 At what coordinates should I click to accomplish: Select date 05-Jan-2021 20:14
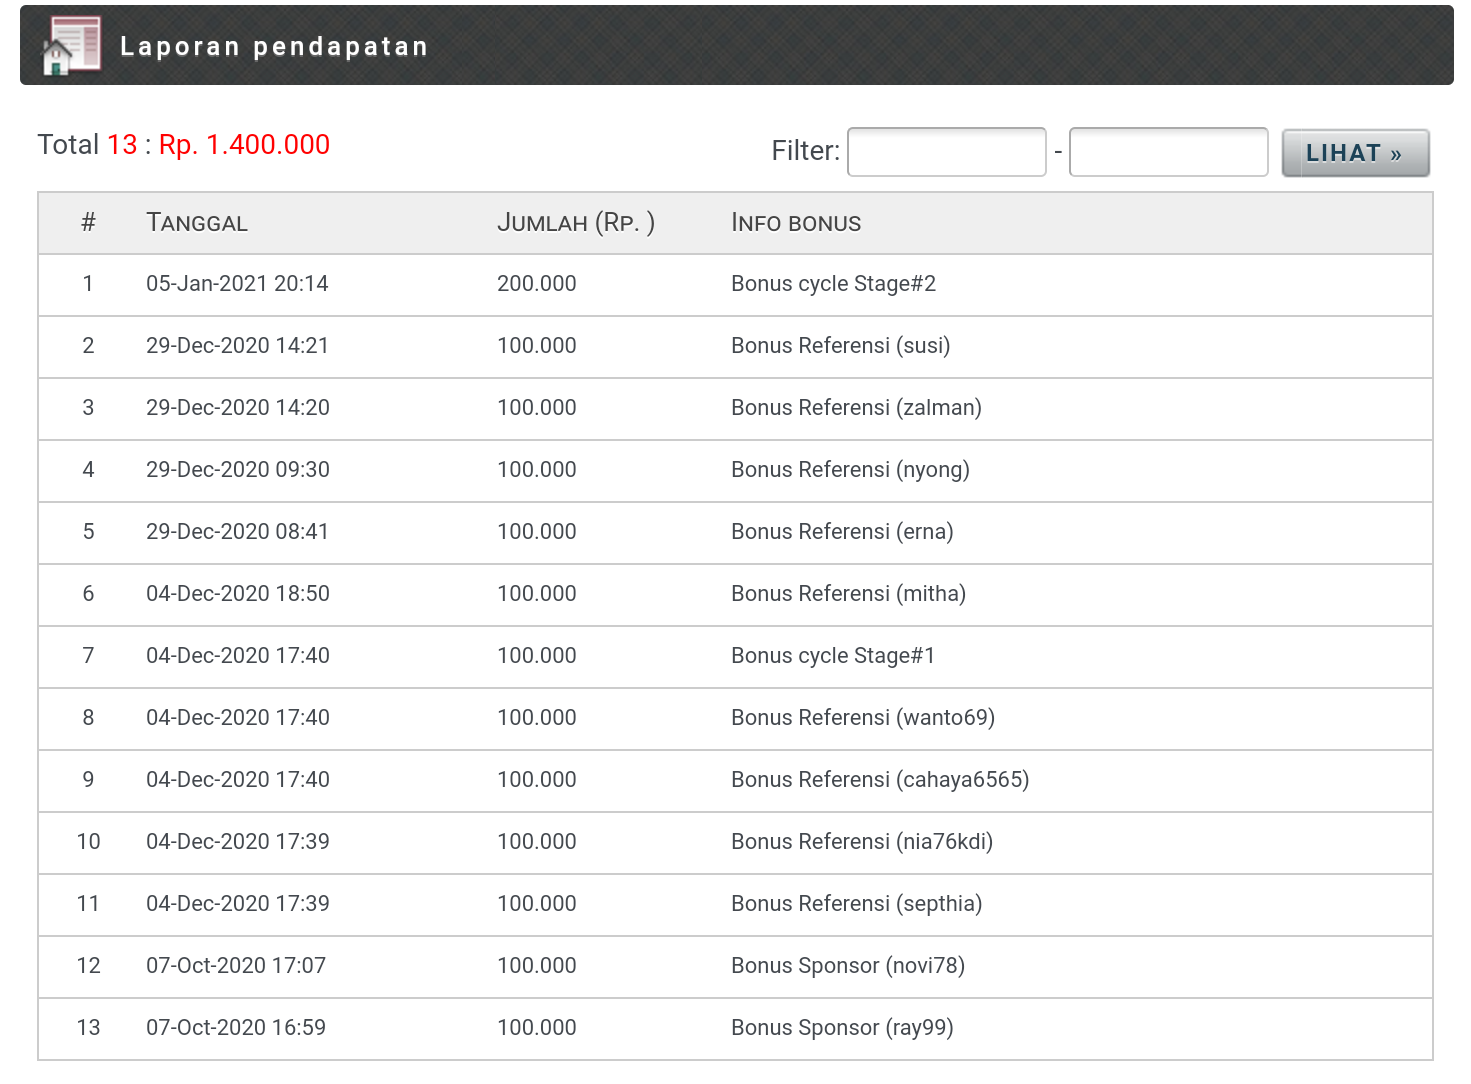[x=237, y=284]
